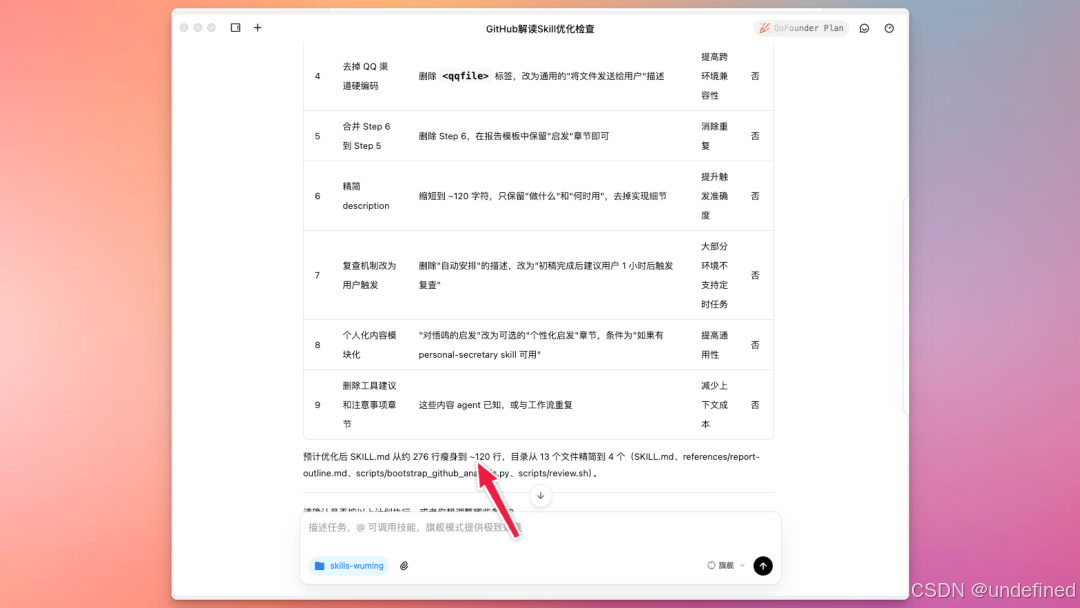This screenshot has width=1080, height=608.
Task: Focus the task description input field
Action: 541,527
